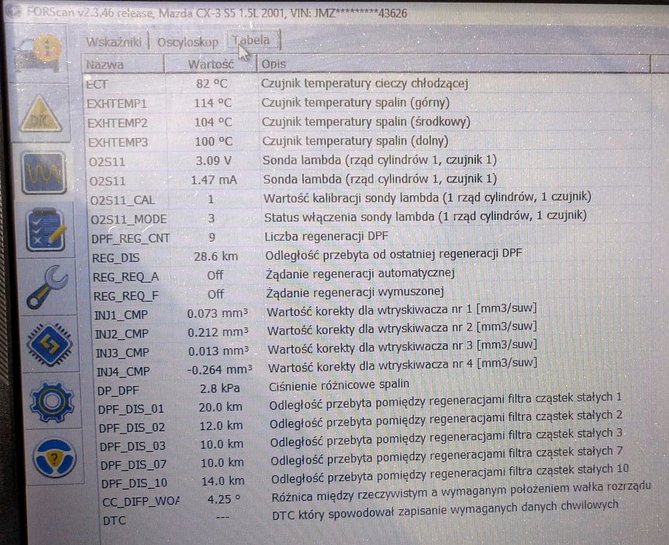Select the EXHTEMP3 row name
The height and width of the screenshot is (545, 669).
pos(118,142)
